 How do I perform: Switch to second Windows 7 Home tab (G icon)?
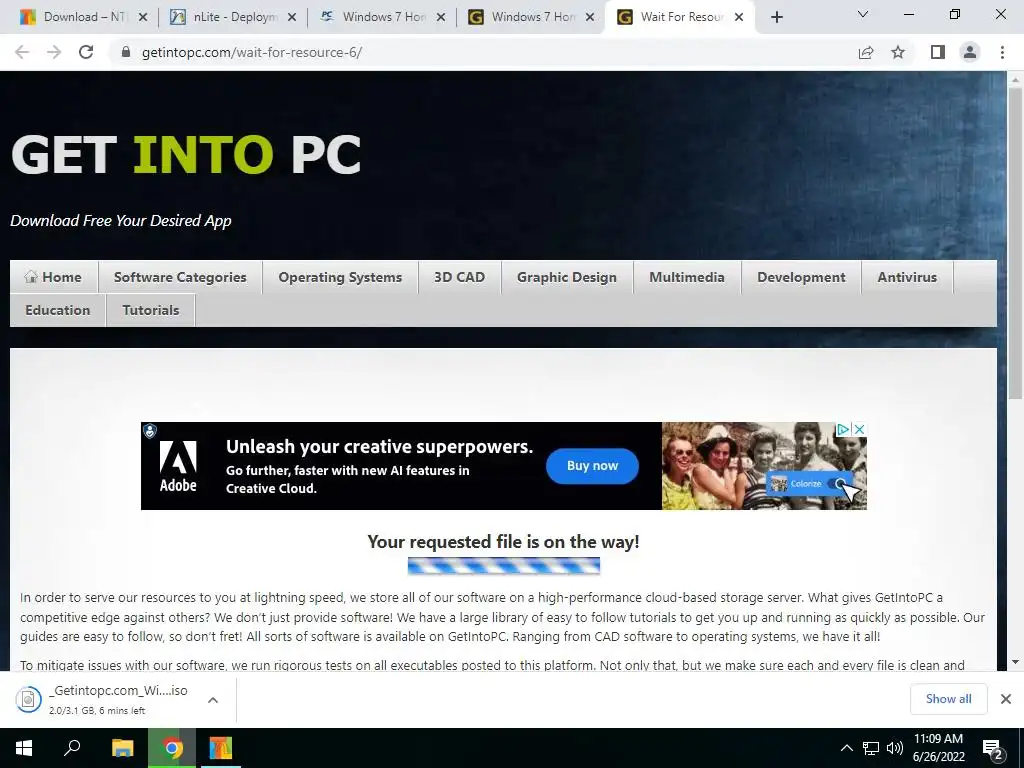(x=532, y=17)
